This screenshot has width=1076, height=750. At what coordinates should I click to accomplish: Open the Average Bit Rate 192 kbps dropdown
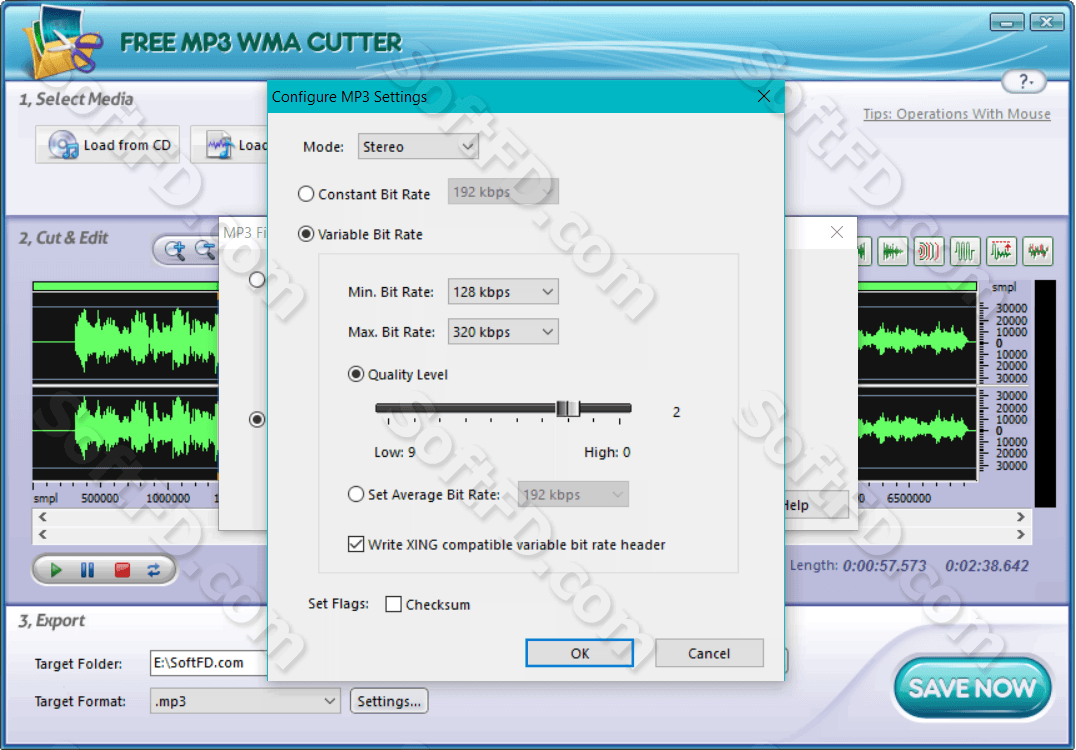point(573,494)
